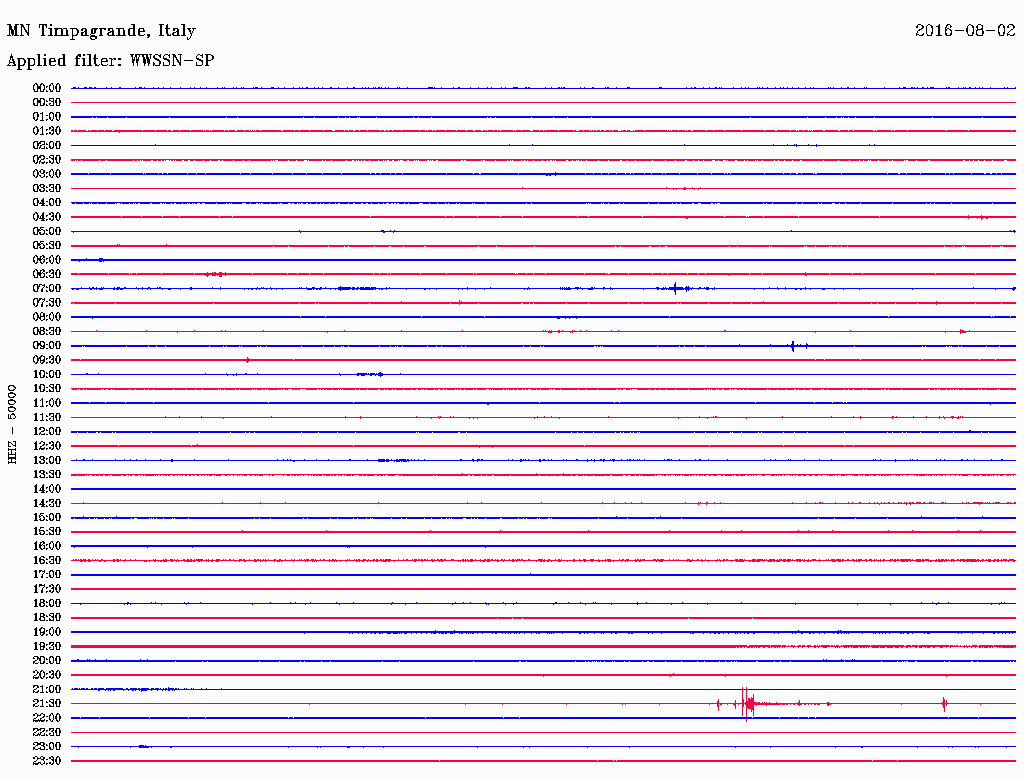Image resolution: width=1024 pixels, height=780 pixels.
Task: Select the 11:30 time label
Action: (x=47, y=417)
